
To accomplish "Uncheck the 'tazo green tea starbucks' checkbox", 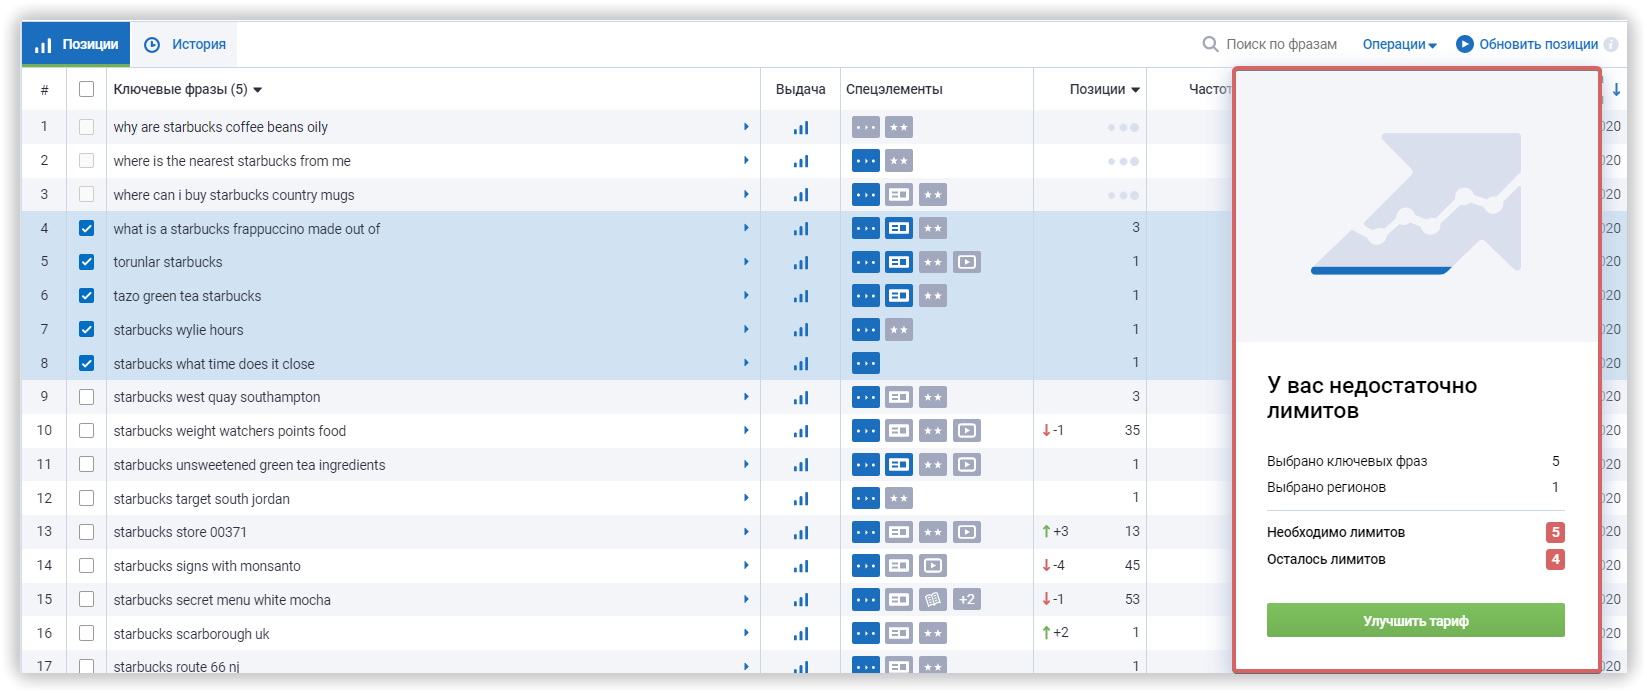I will 86,296.
